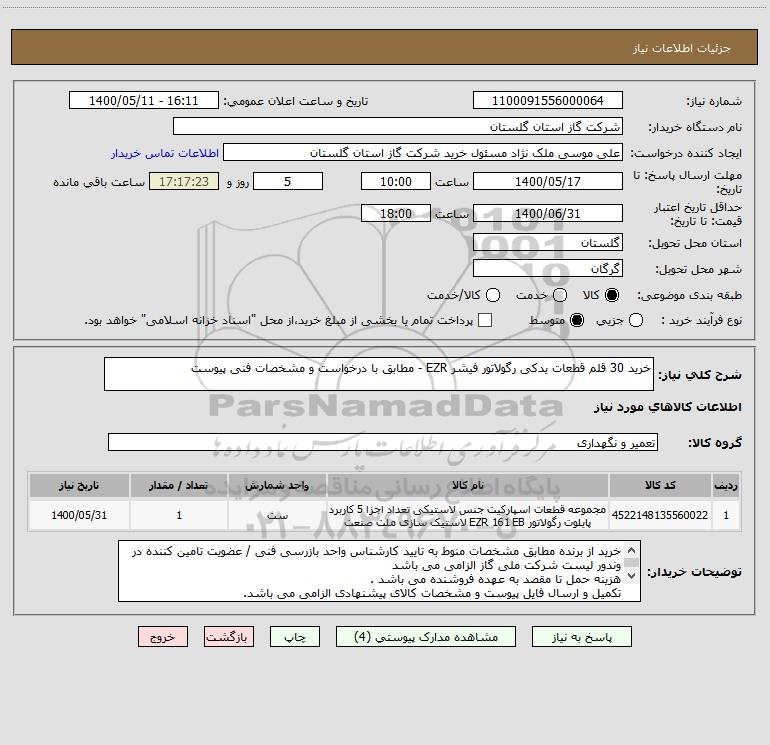Click the remaining days field showing 5

(x=288, y=182)
